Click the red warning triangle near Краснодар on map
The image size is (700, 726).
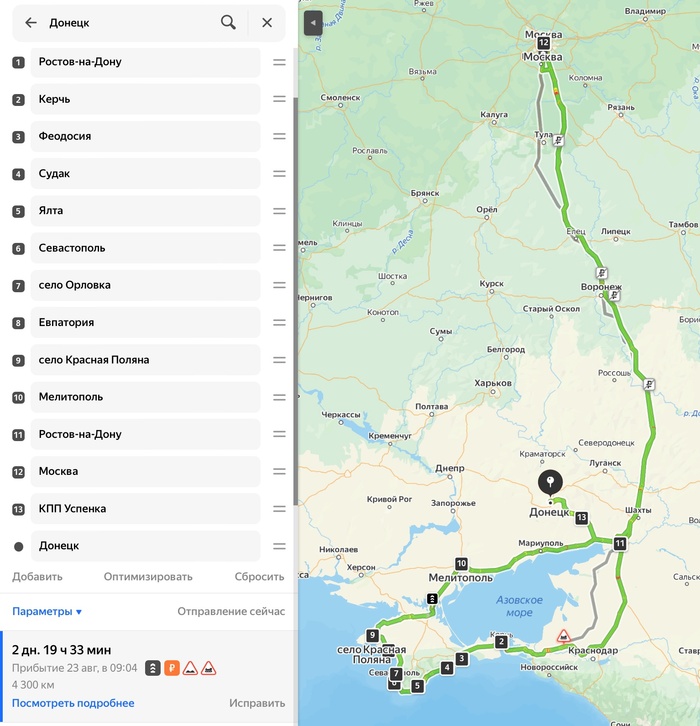point(563,636)
